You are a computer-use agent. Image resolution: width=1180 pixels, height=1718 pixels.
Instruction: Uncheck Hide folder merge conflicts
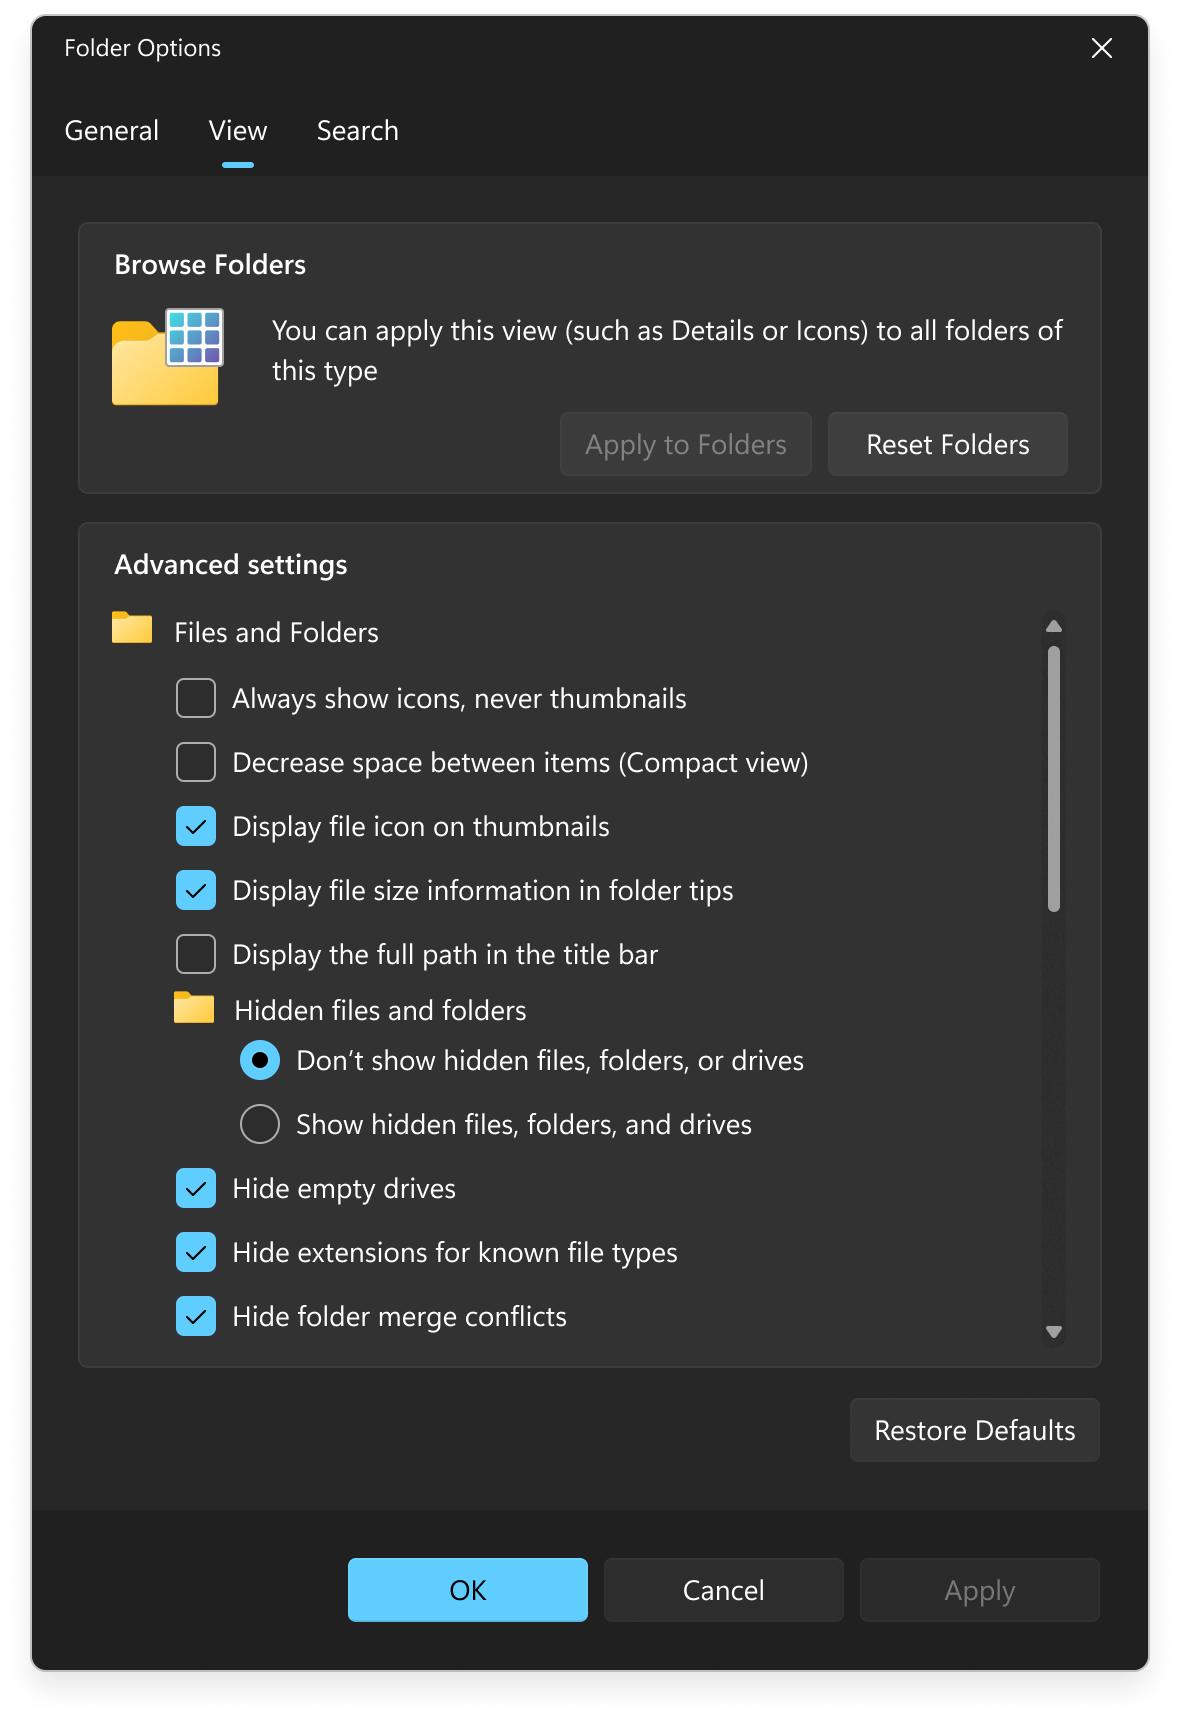tap(196, 1316)
